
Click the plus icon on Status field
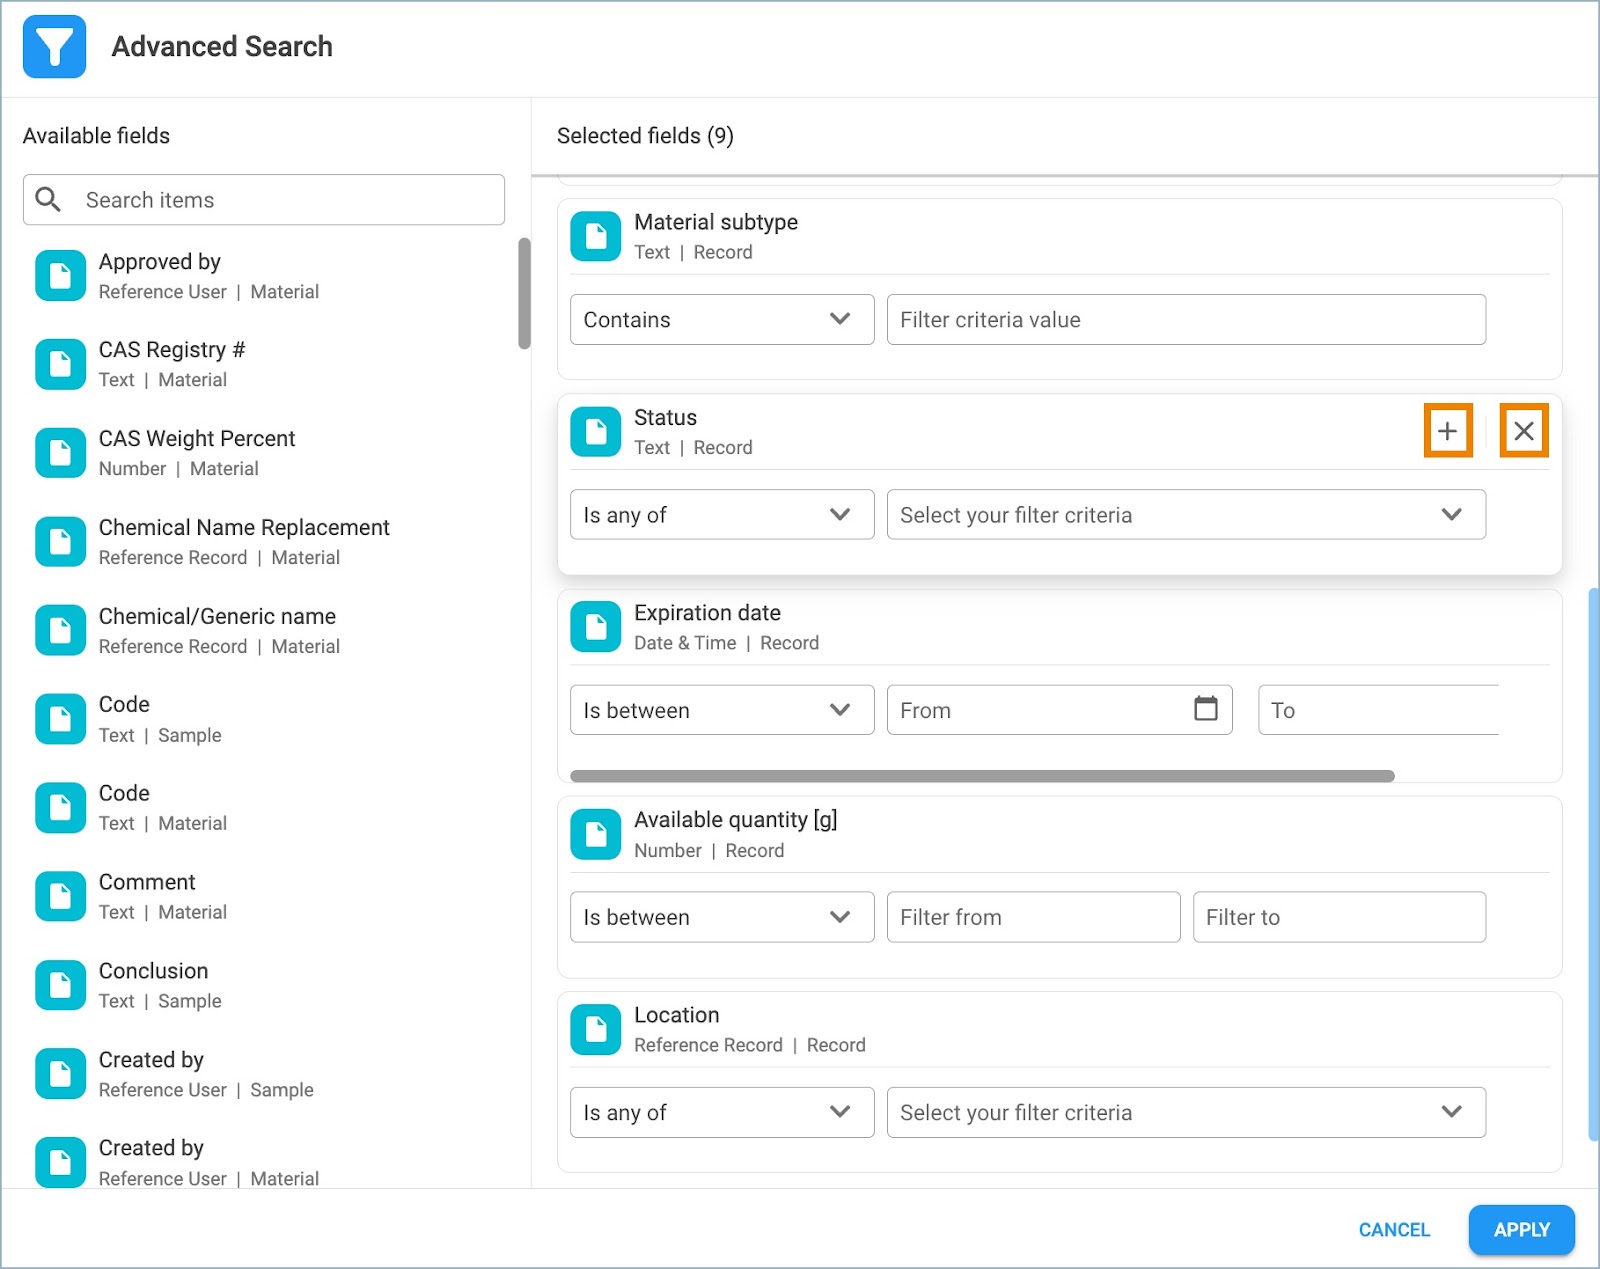pos(1447,431)
